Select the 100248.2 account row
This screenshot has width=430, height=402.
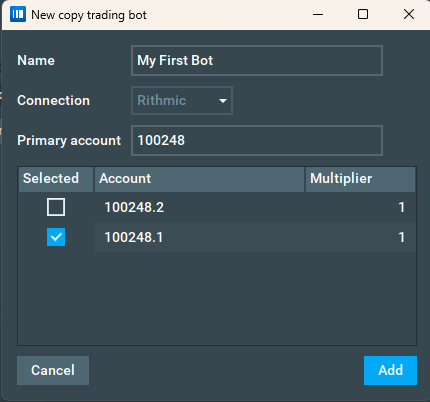pyautogui.click(x=217, y=207)
